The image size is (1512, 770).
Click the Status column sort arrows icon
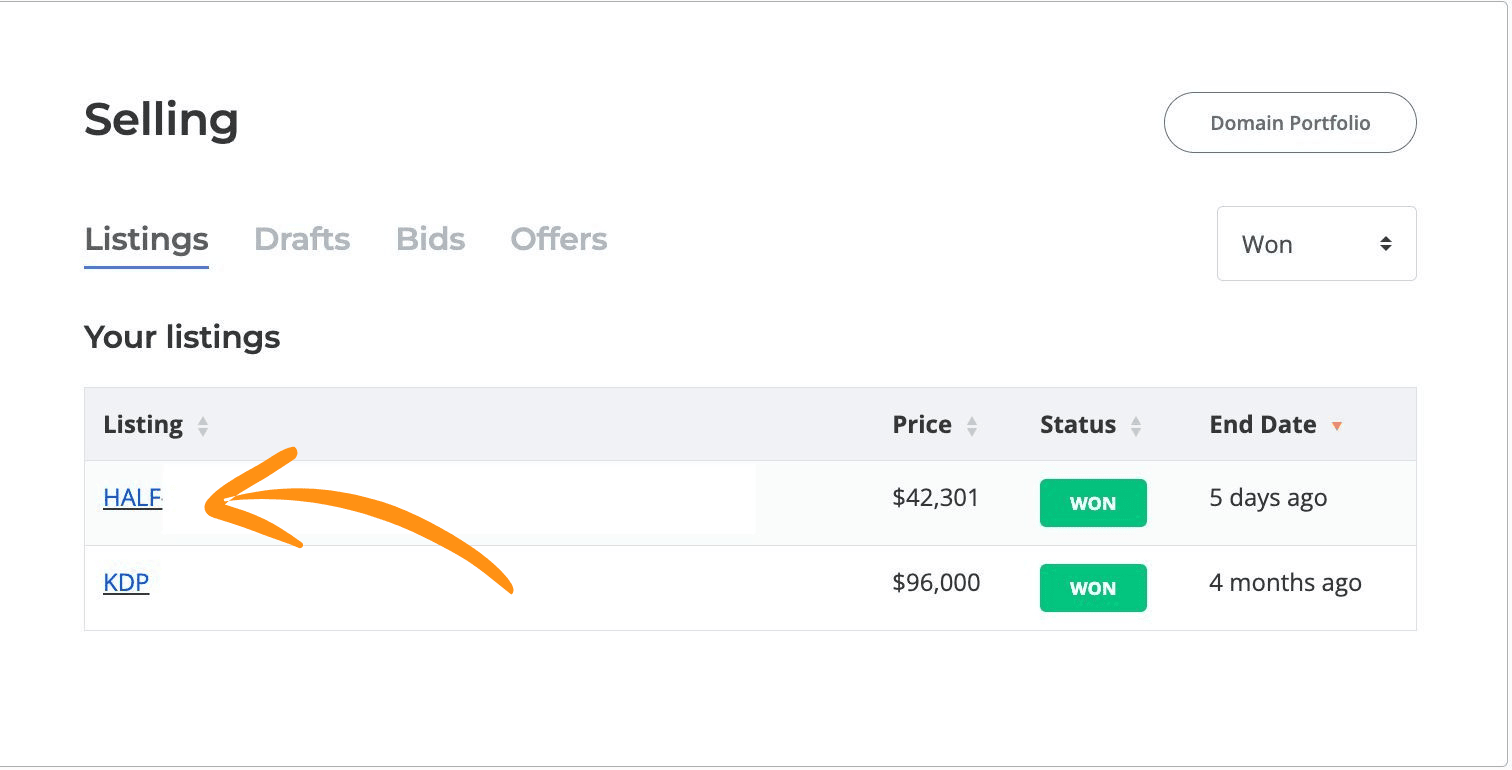tap(1135, 427)
